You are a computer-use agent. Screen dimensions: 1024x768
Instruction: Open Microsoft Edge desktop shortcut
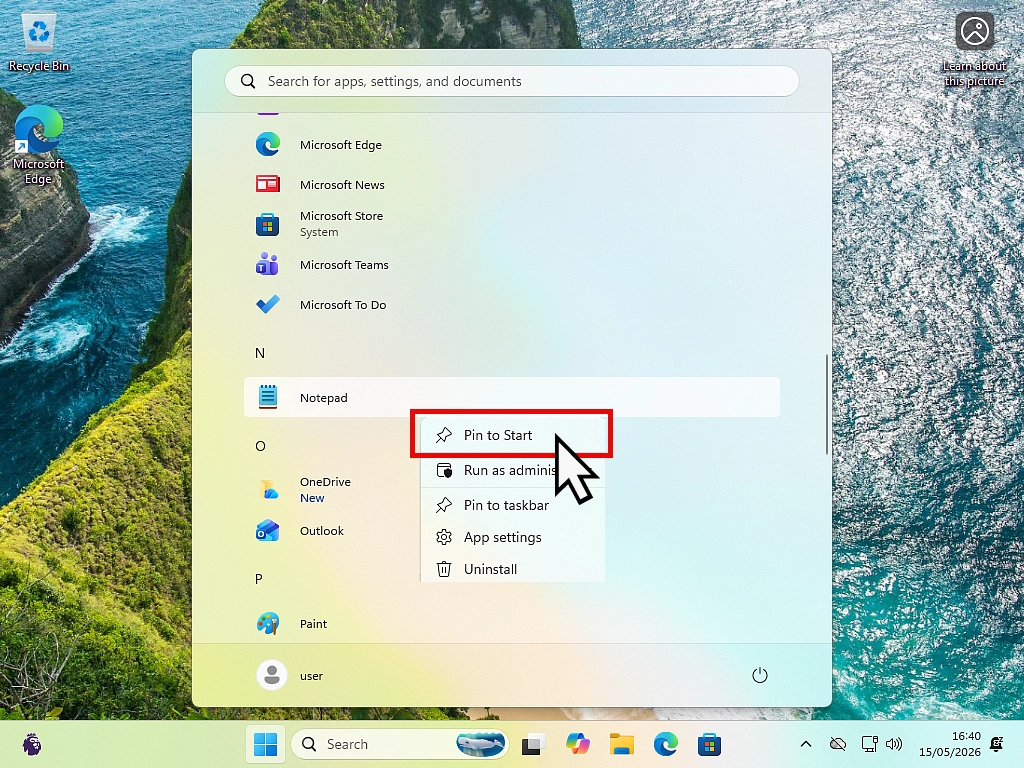tap(39, 145)
